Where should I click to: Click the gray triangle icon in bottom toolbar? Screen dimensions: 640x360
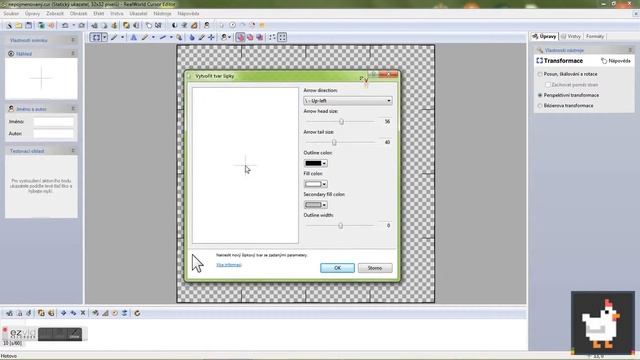(105, 313)
